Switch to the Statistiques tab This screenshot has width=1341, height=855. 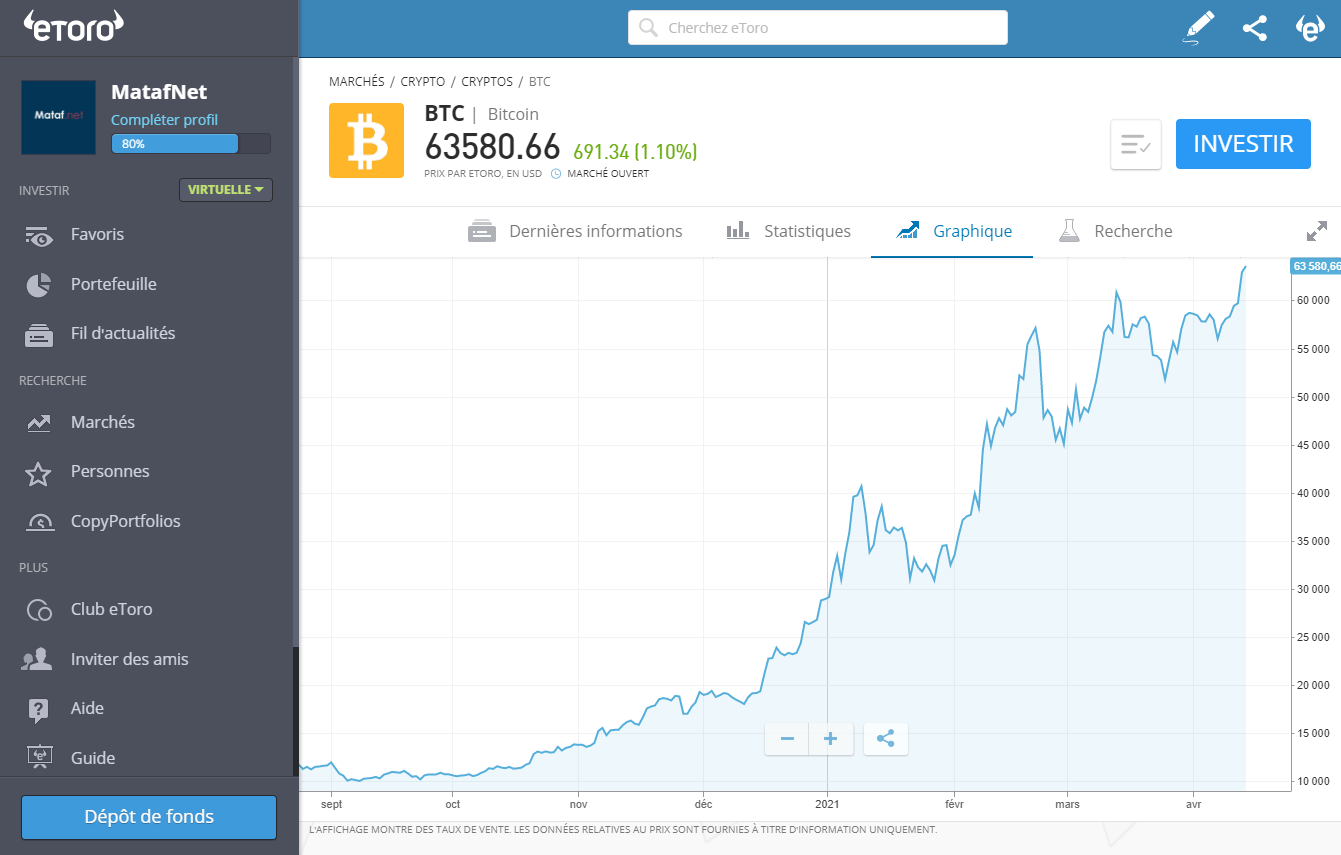(x=788, y=231)
